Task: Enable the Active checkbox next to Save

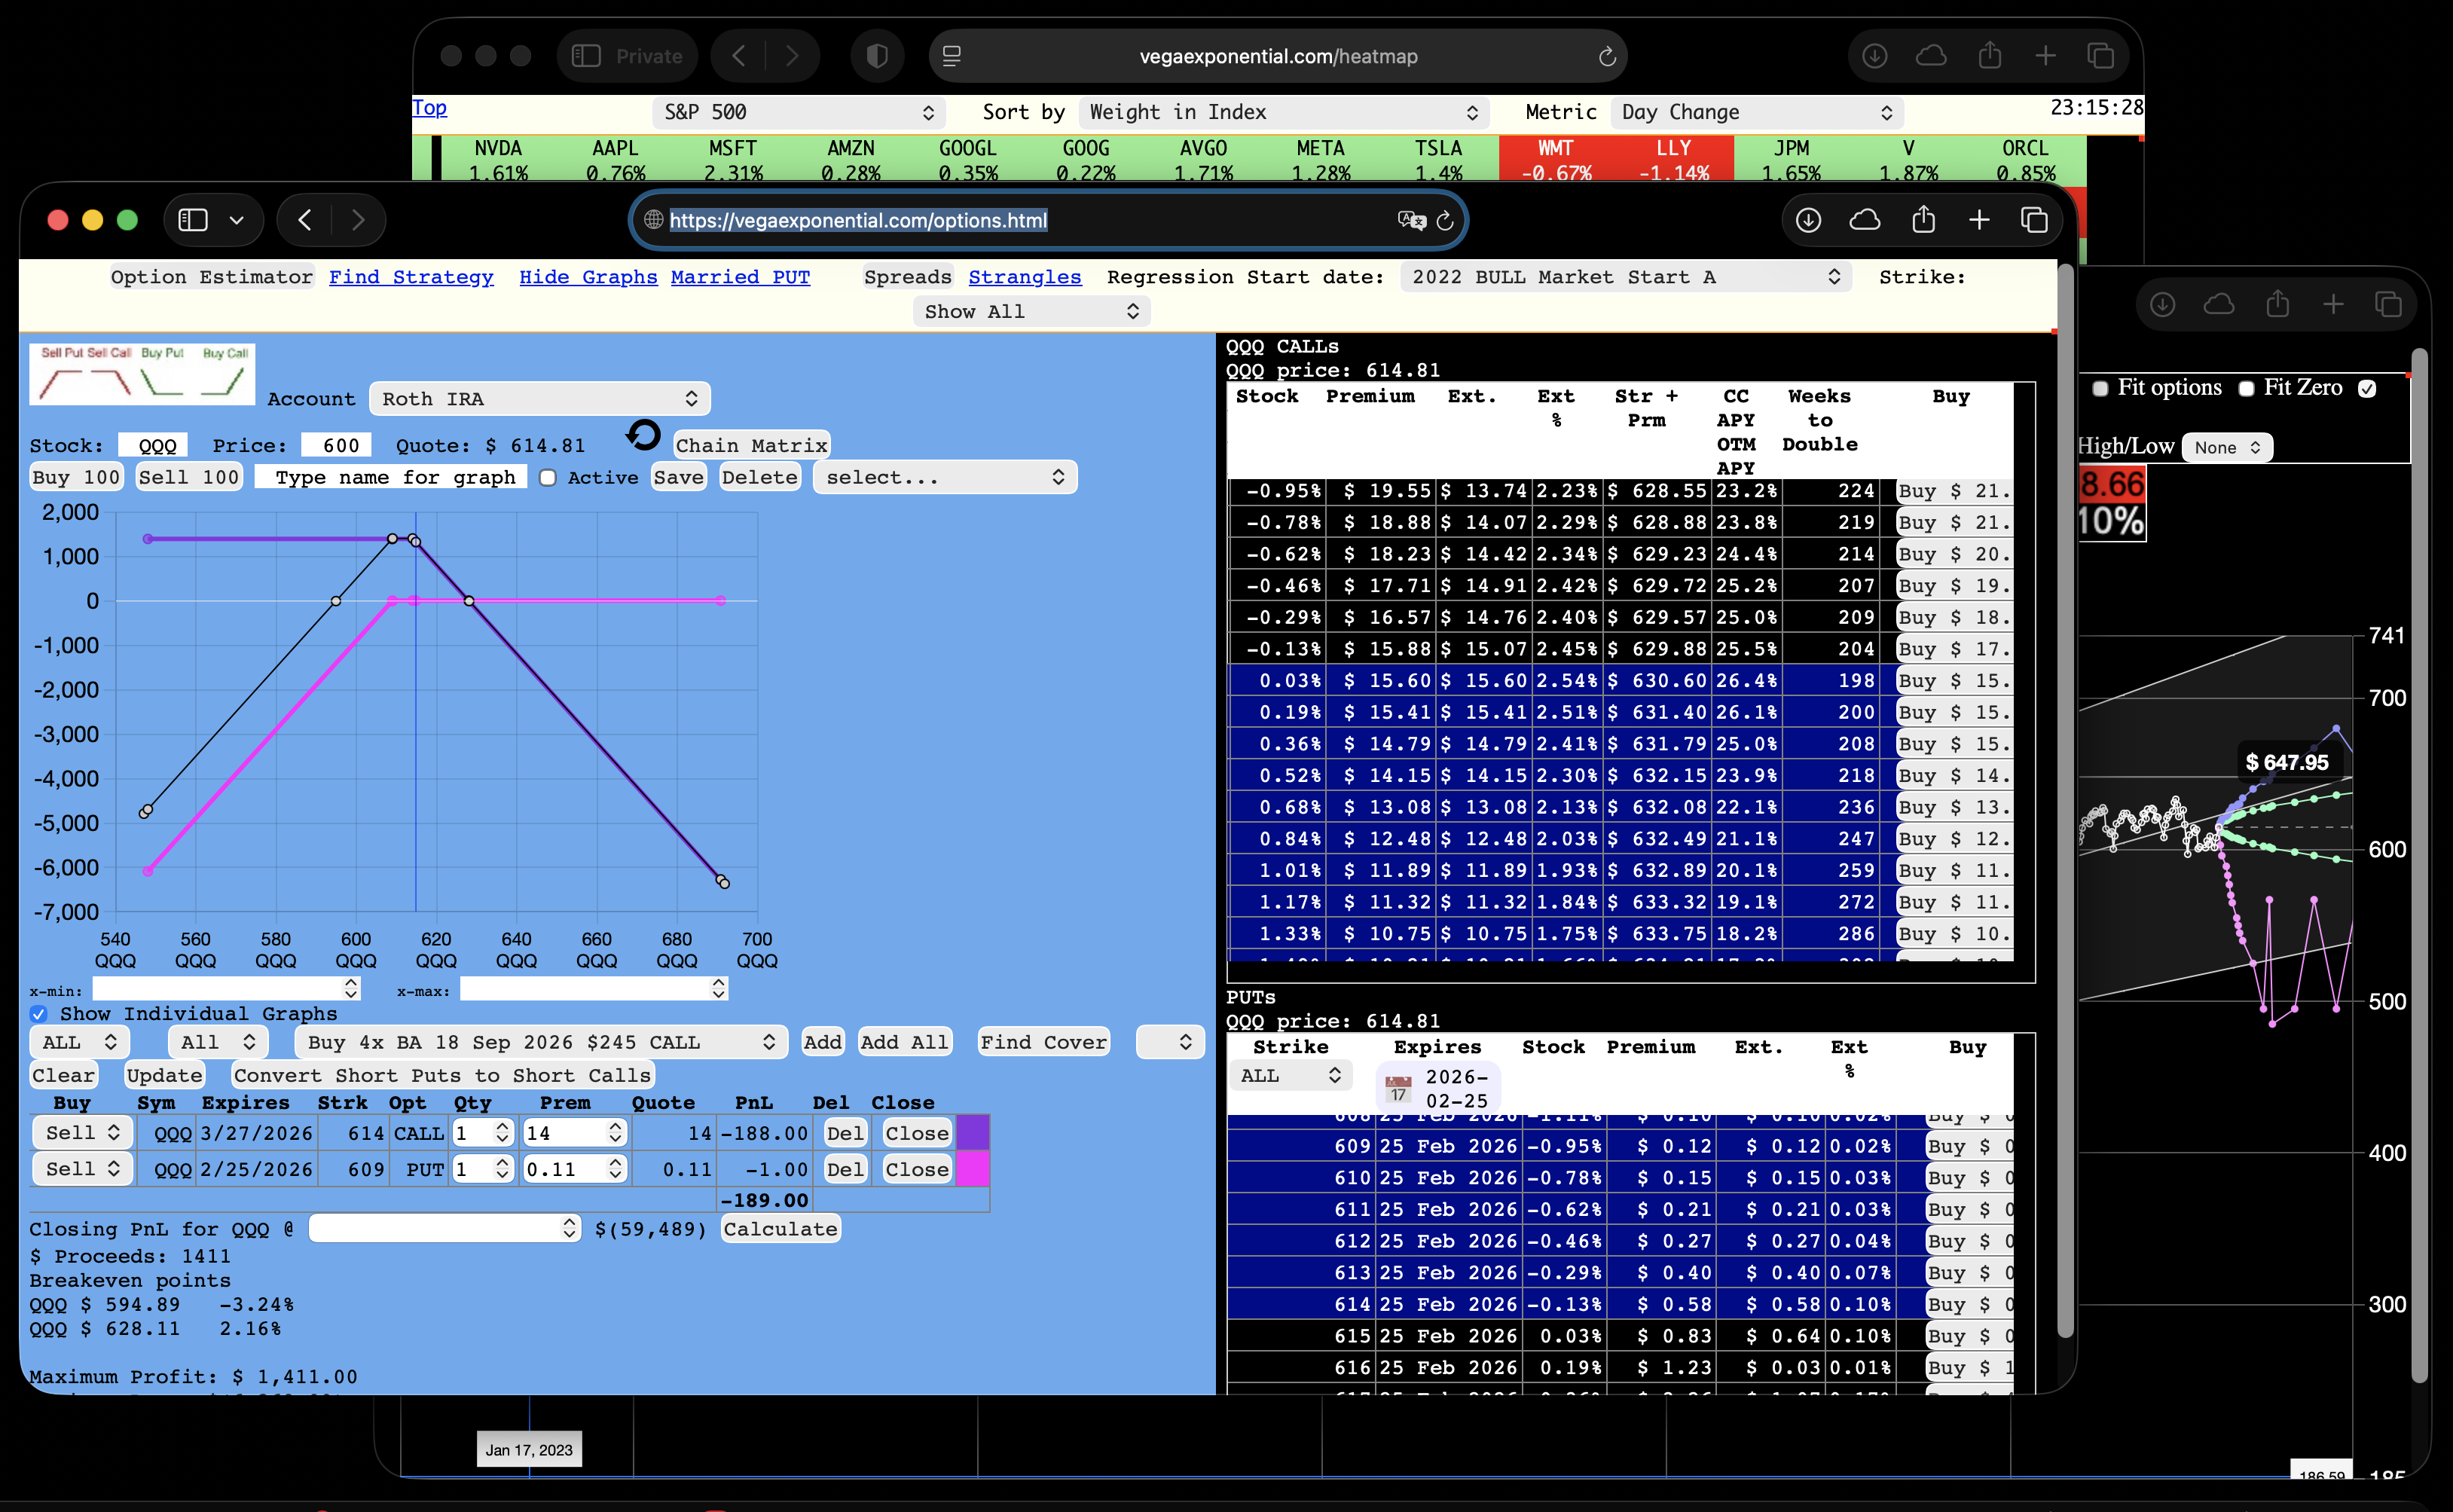Action: (548, 478)
